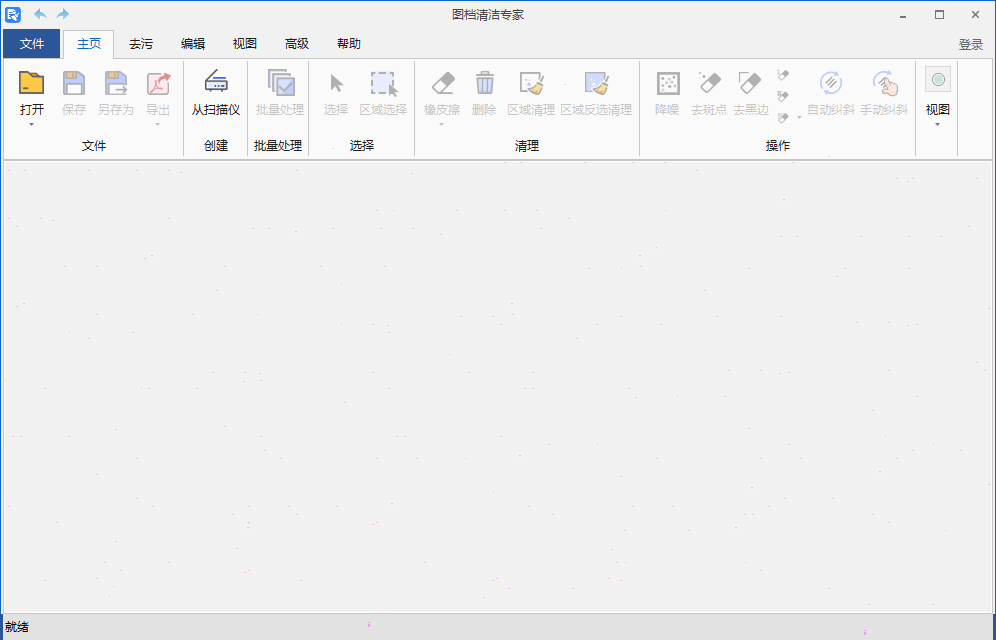The width and height of the screenshot is (996, 640).
Task: Click the redo arrow in title bar
Action: (x=63, y=14)
